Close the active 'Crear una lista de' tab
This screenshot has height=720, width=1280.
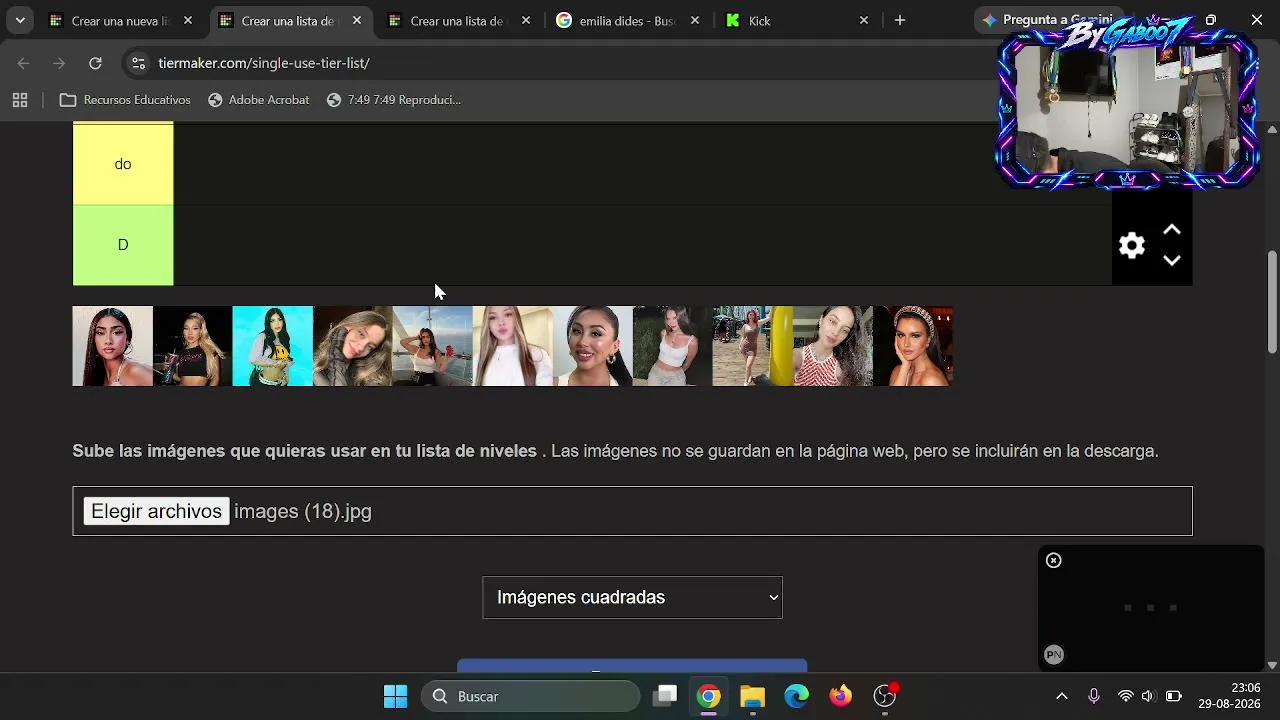tap(357, 20)
